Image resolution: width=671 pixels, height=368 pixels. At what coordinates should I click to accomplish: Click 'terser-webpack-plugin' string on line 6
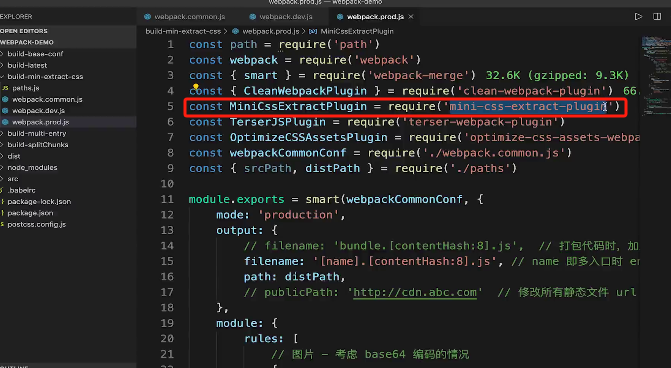(x=480, y=122)
